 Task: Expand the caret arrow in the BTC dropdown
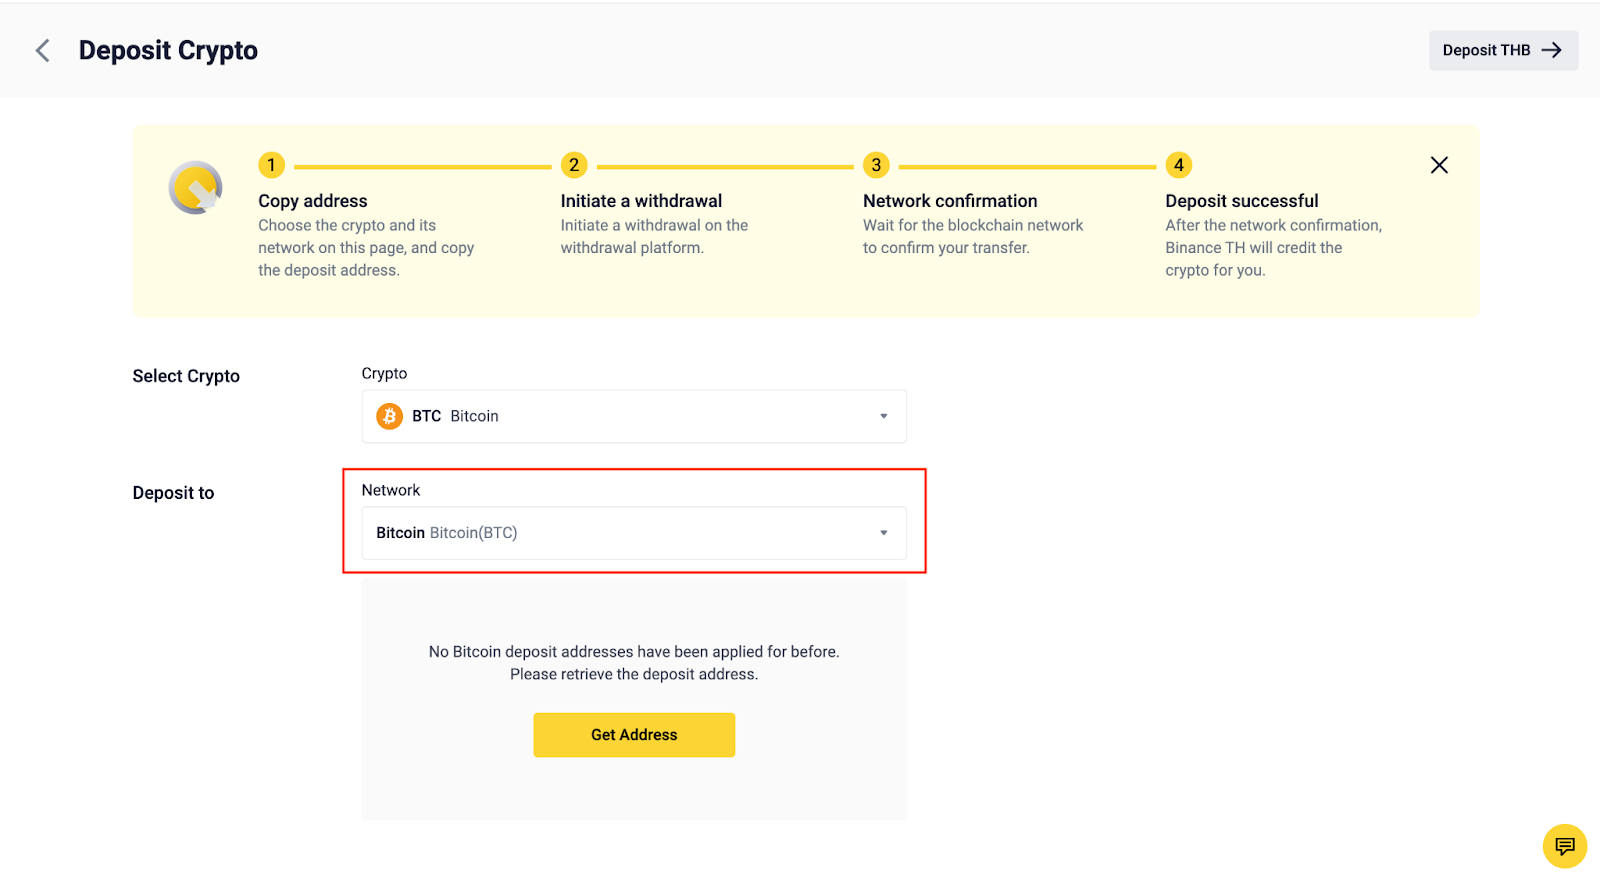883,416
